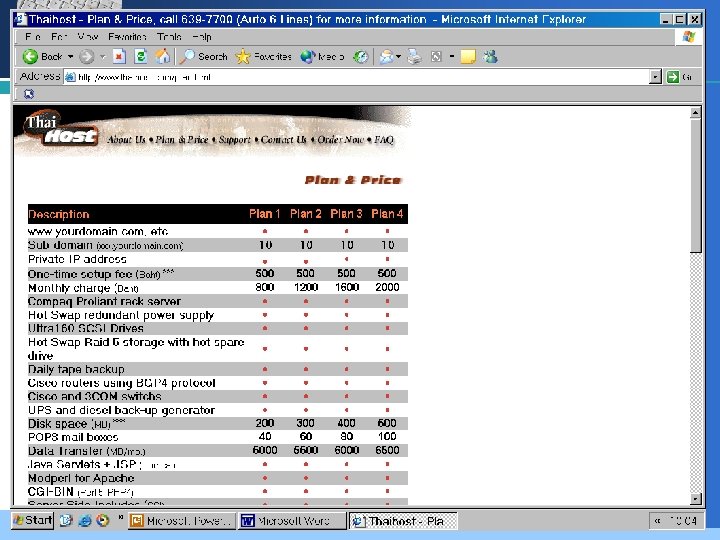
Task: Expand hidden system tray icons chevron
Action: click(x=657, y=521)
